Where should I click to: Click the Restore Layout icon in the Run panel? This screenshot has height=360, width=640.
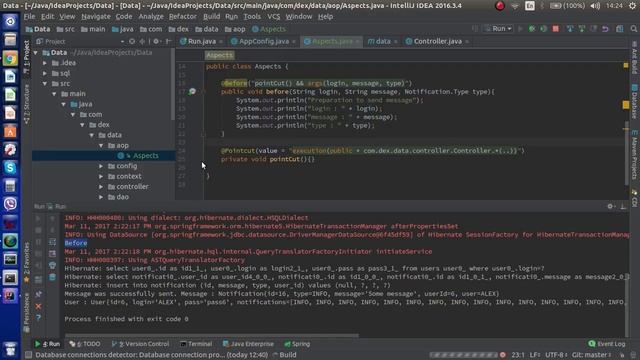point(38,280)
